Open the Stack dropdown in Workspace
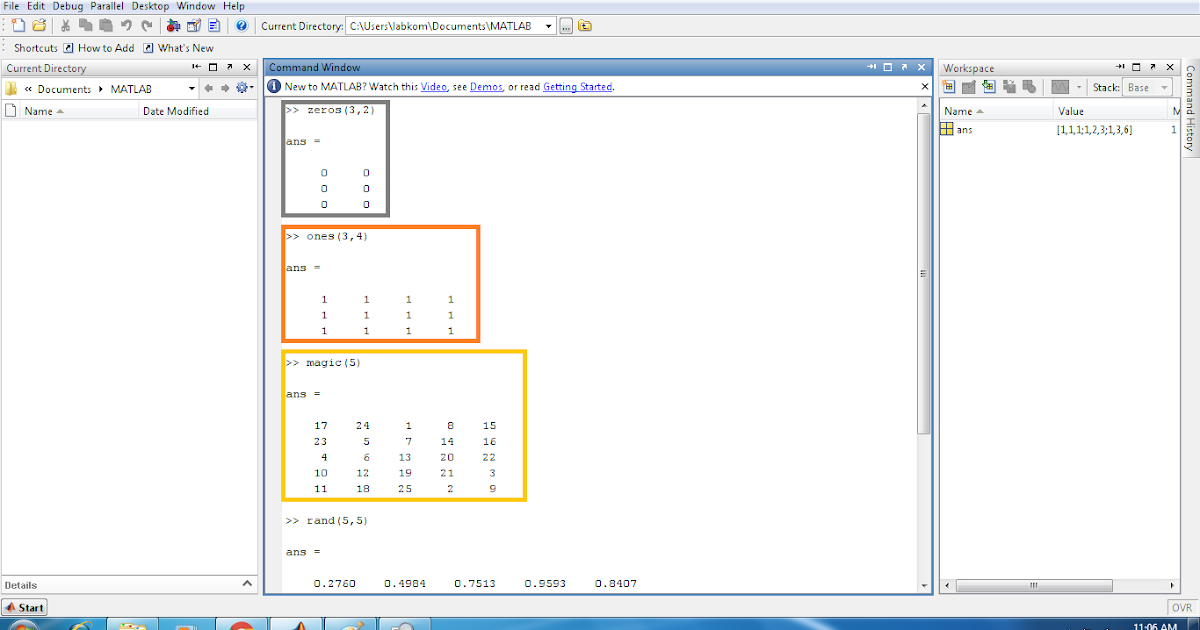 1165,87
